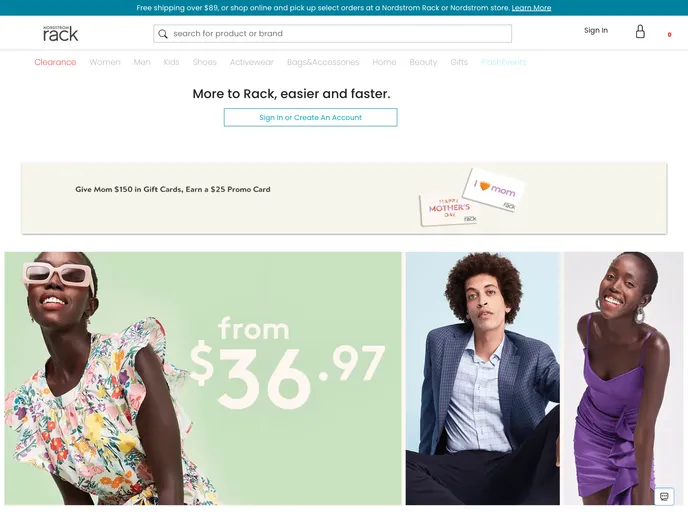Select Activewear in the navigation
688x512 pixels.
[x=252, y=62]
